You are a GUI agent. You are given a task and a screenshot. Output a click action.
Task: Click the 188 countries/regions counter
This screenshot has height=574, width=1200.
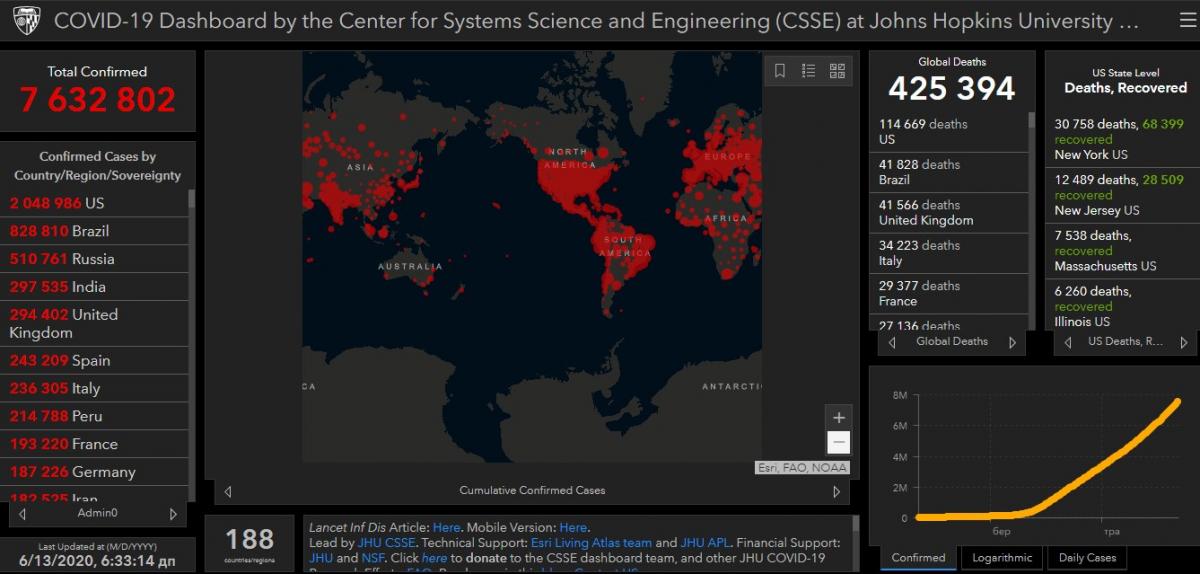249,545
